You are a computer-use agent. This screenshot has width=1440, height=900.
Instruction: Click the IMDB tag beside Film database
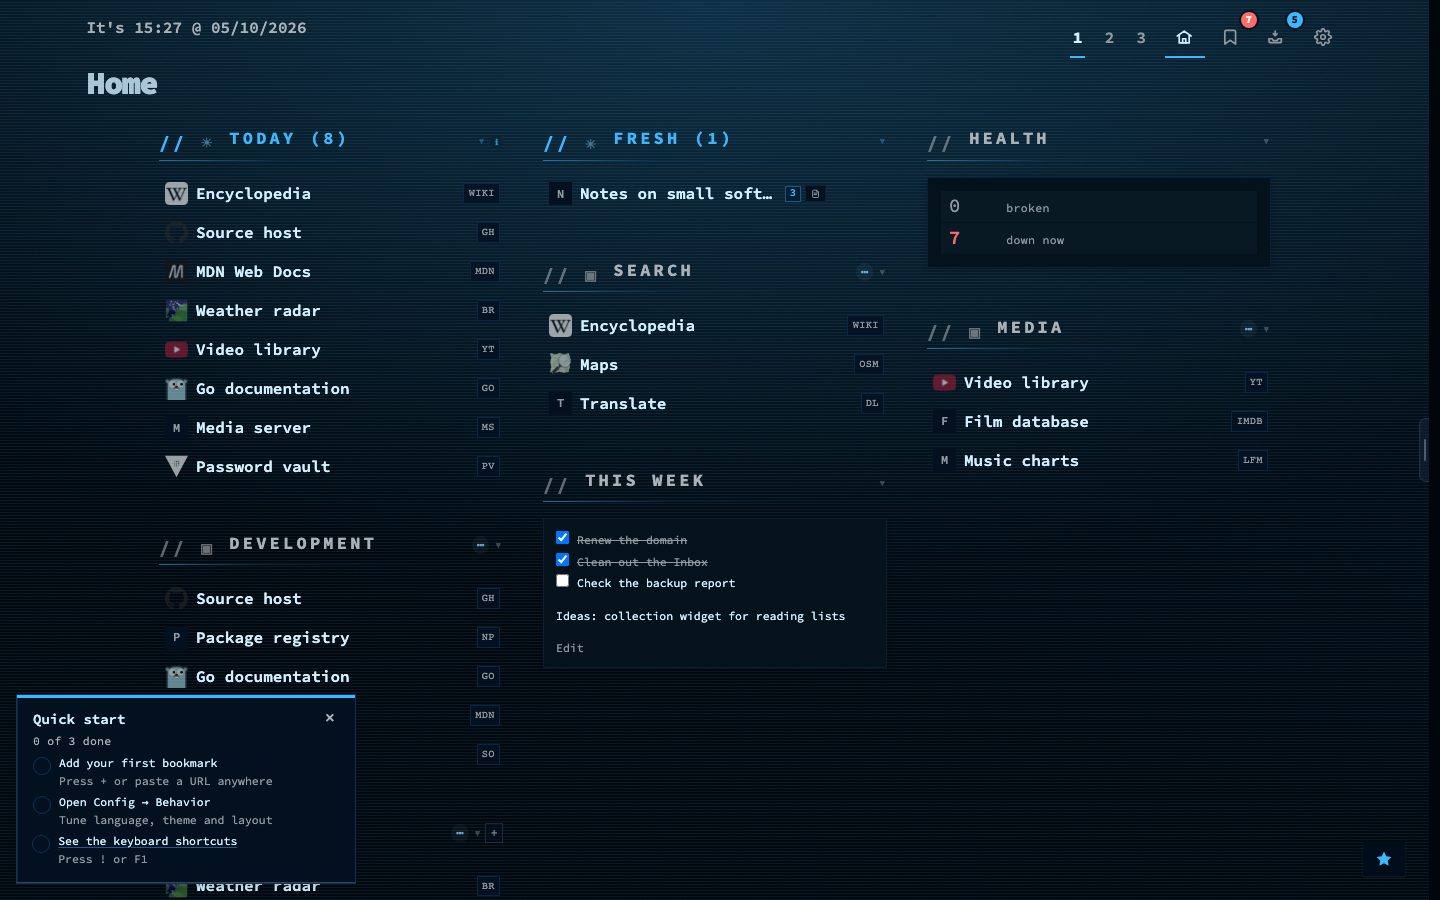(x=1250, y=422)
